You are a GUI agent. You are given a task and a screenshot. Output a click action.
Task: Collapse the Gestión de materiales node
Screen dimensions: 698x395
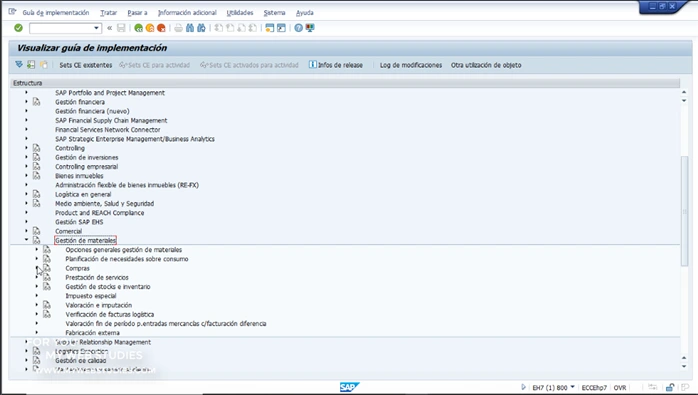[26, 240]
